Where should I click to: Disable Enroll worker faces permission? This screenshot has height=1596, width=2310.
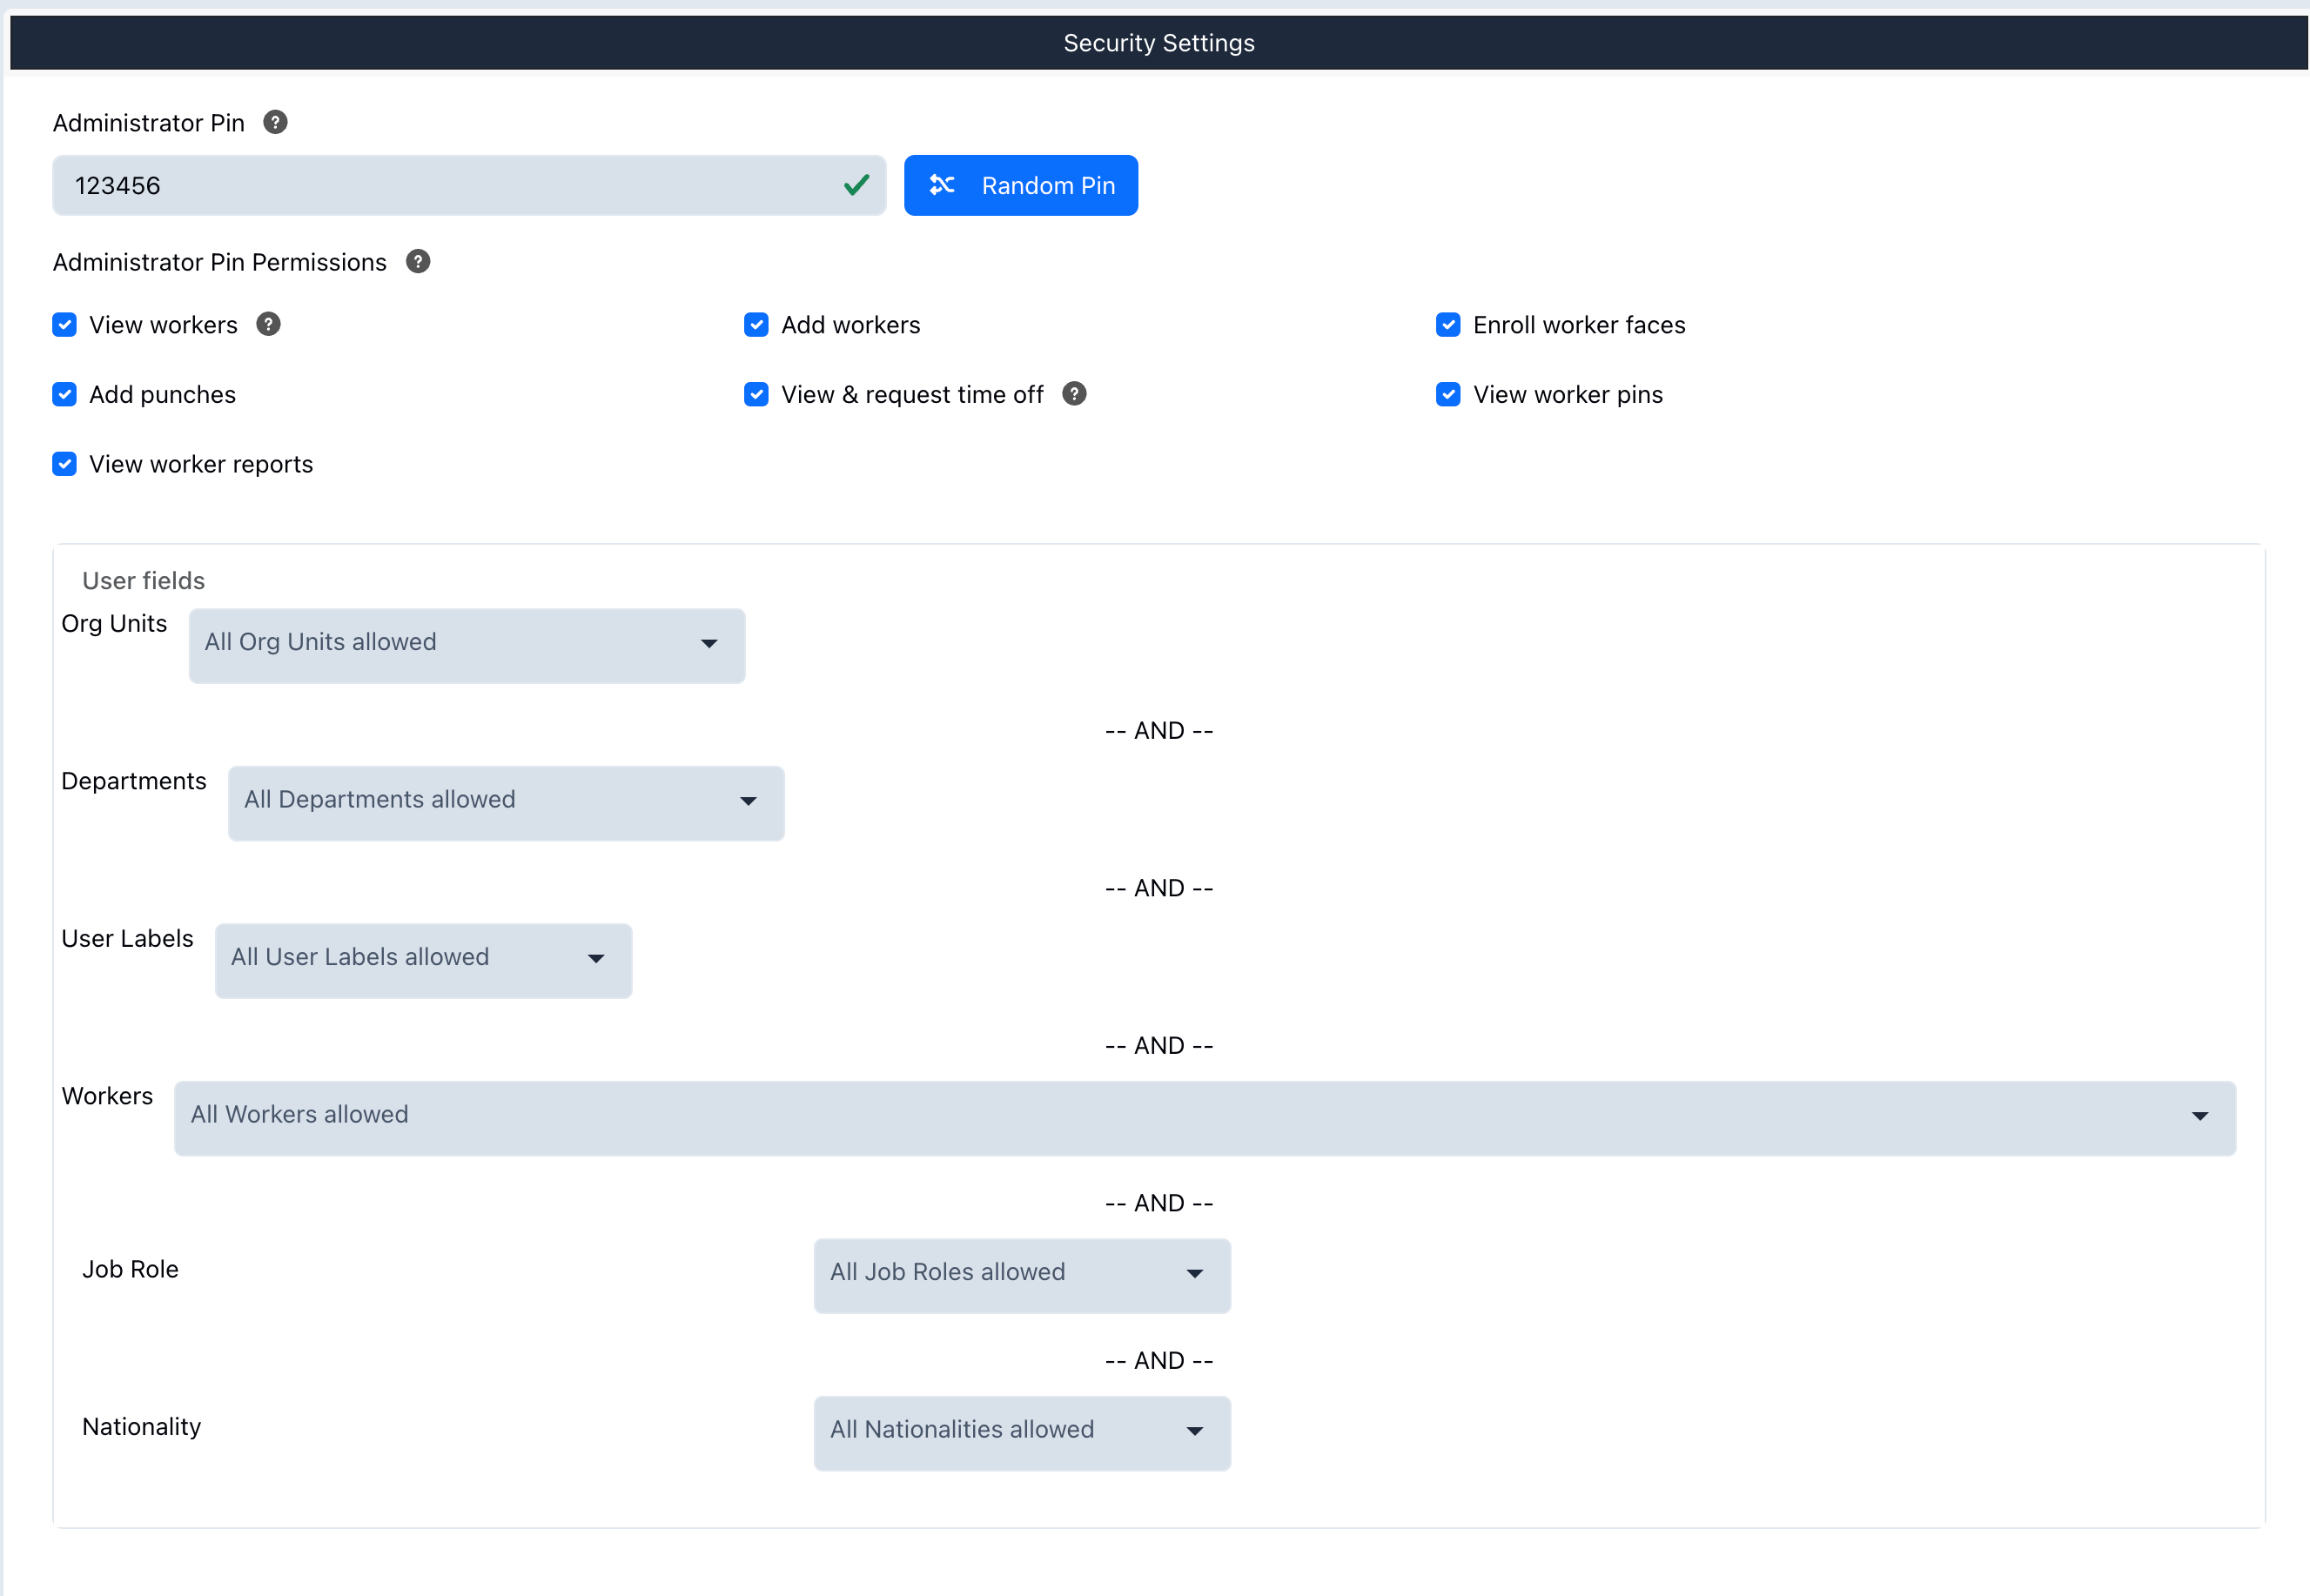(1448, 325)
